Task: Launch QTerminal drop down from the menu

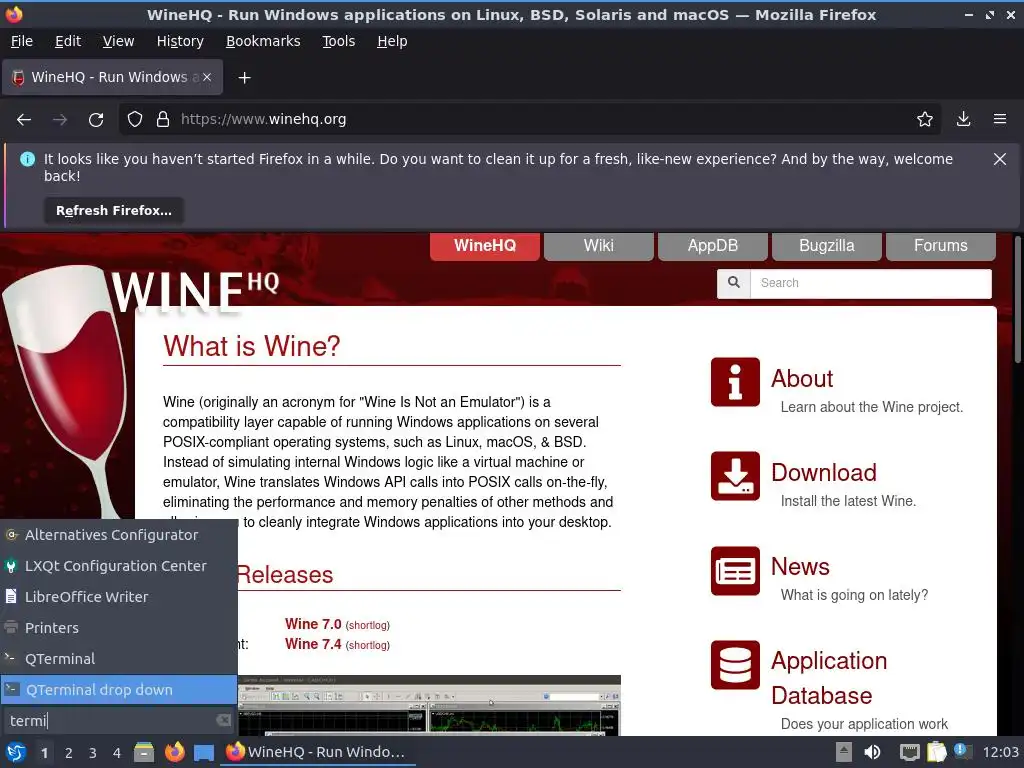Action: tap(119, 690)
